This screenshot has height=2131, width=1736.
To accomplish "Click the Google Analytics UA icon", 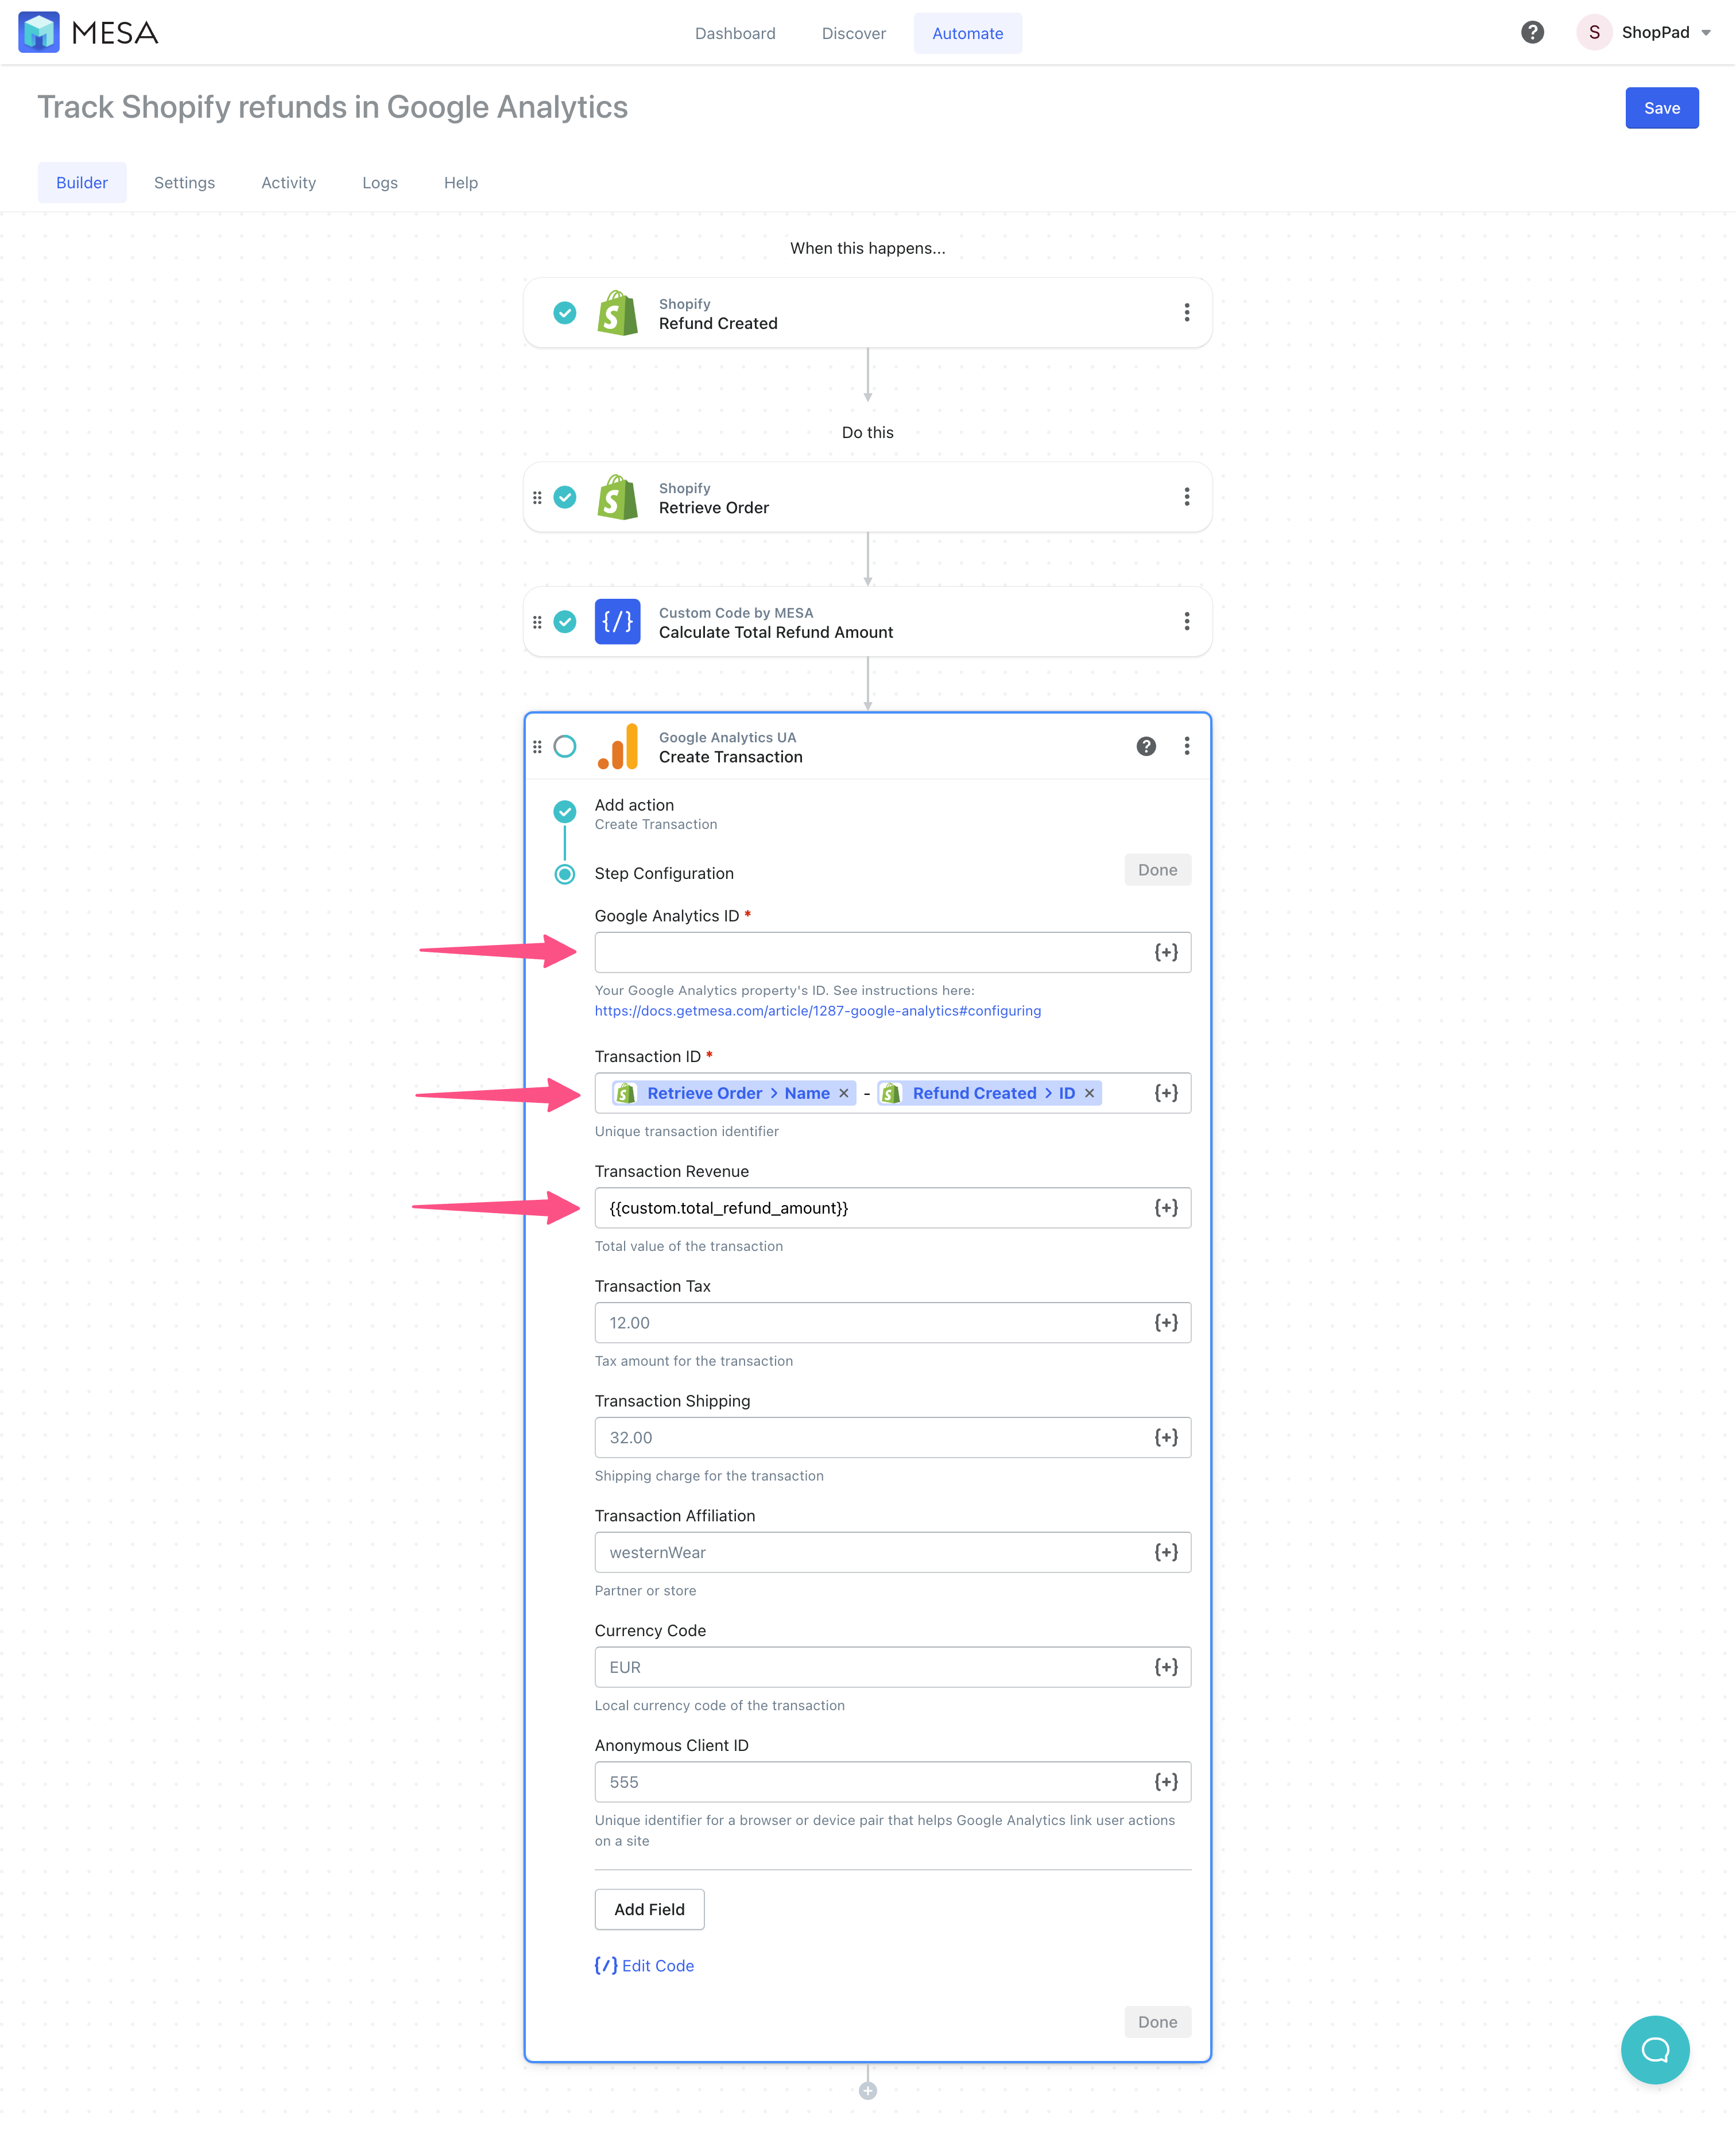I will coord(617,746).
